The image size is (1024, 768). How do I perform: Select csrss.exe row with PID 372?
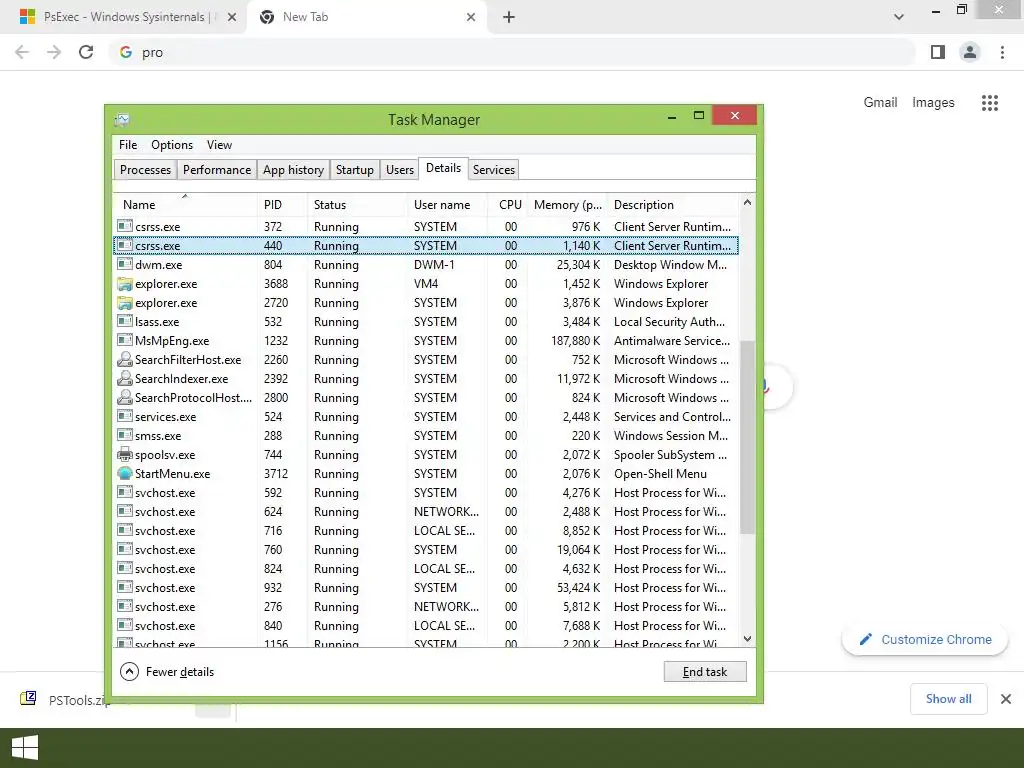pyautogui.click(x=426, y=227)
